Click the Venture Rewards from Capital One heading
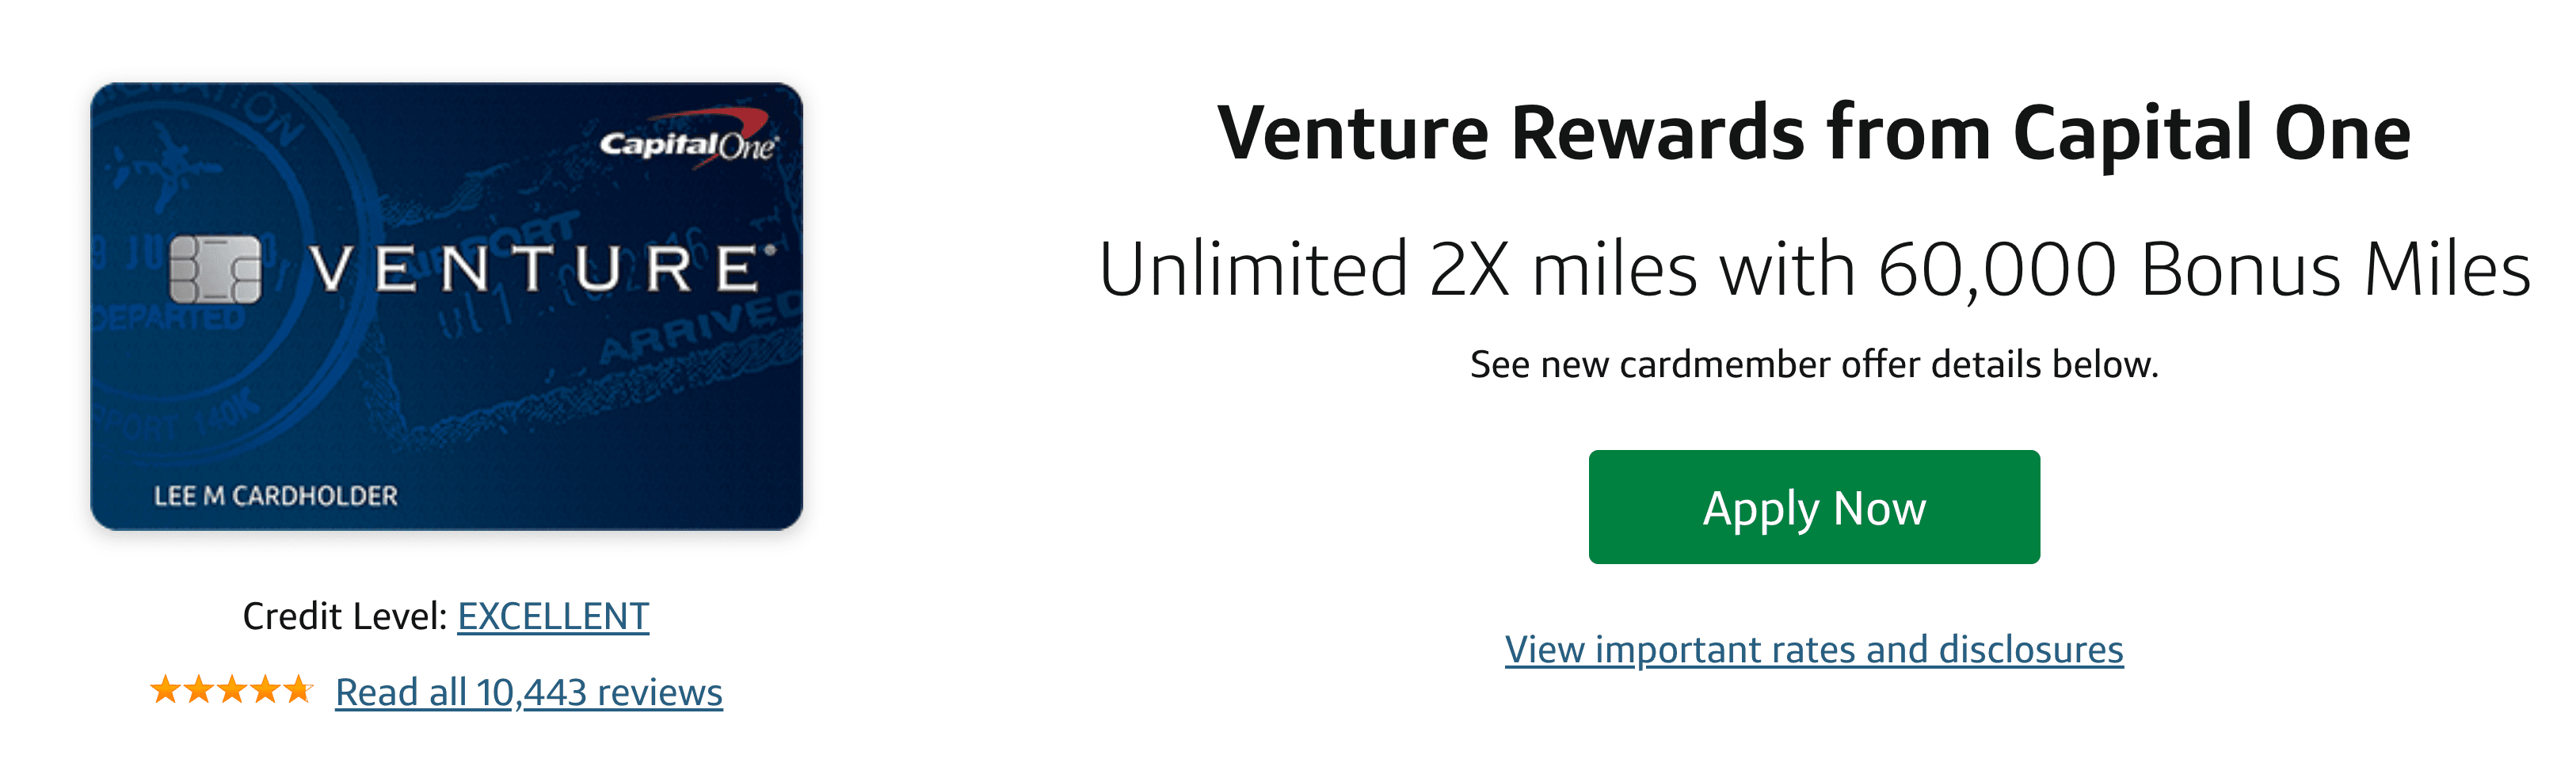This screenshot has width=2576, height=759. 1813,133
